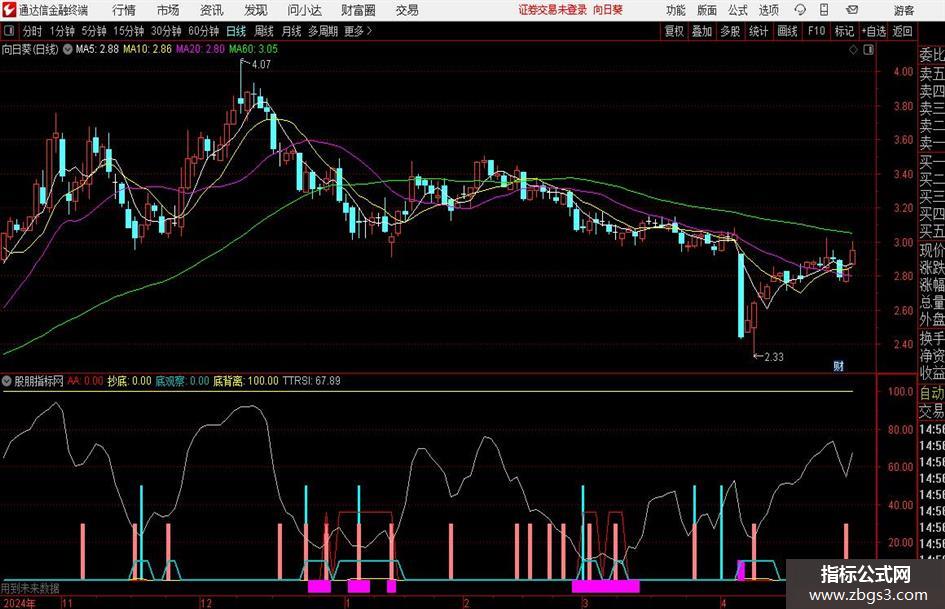This screenshot has width=945, height=609.
Task: Click 证券交易未登录 login link
Action: click(553, 10)
